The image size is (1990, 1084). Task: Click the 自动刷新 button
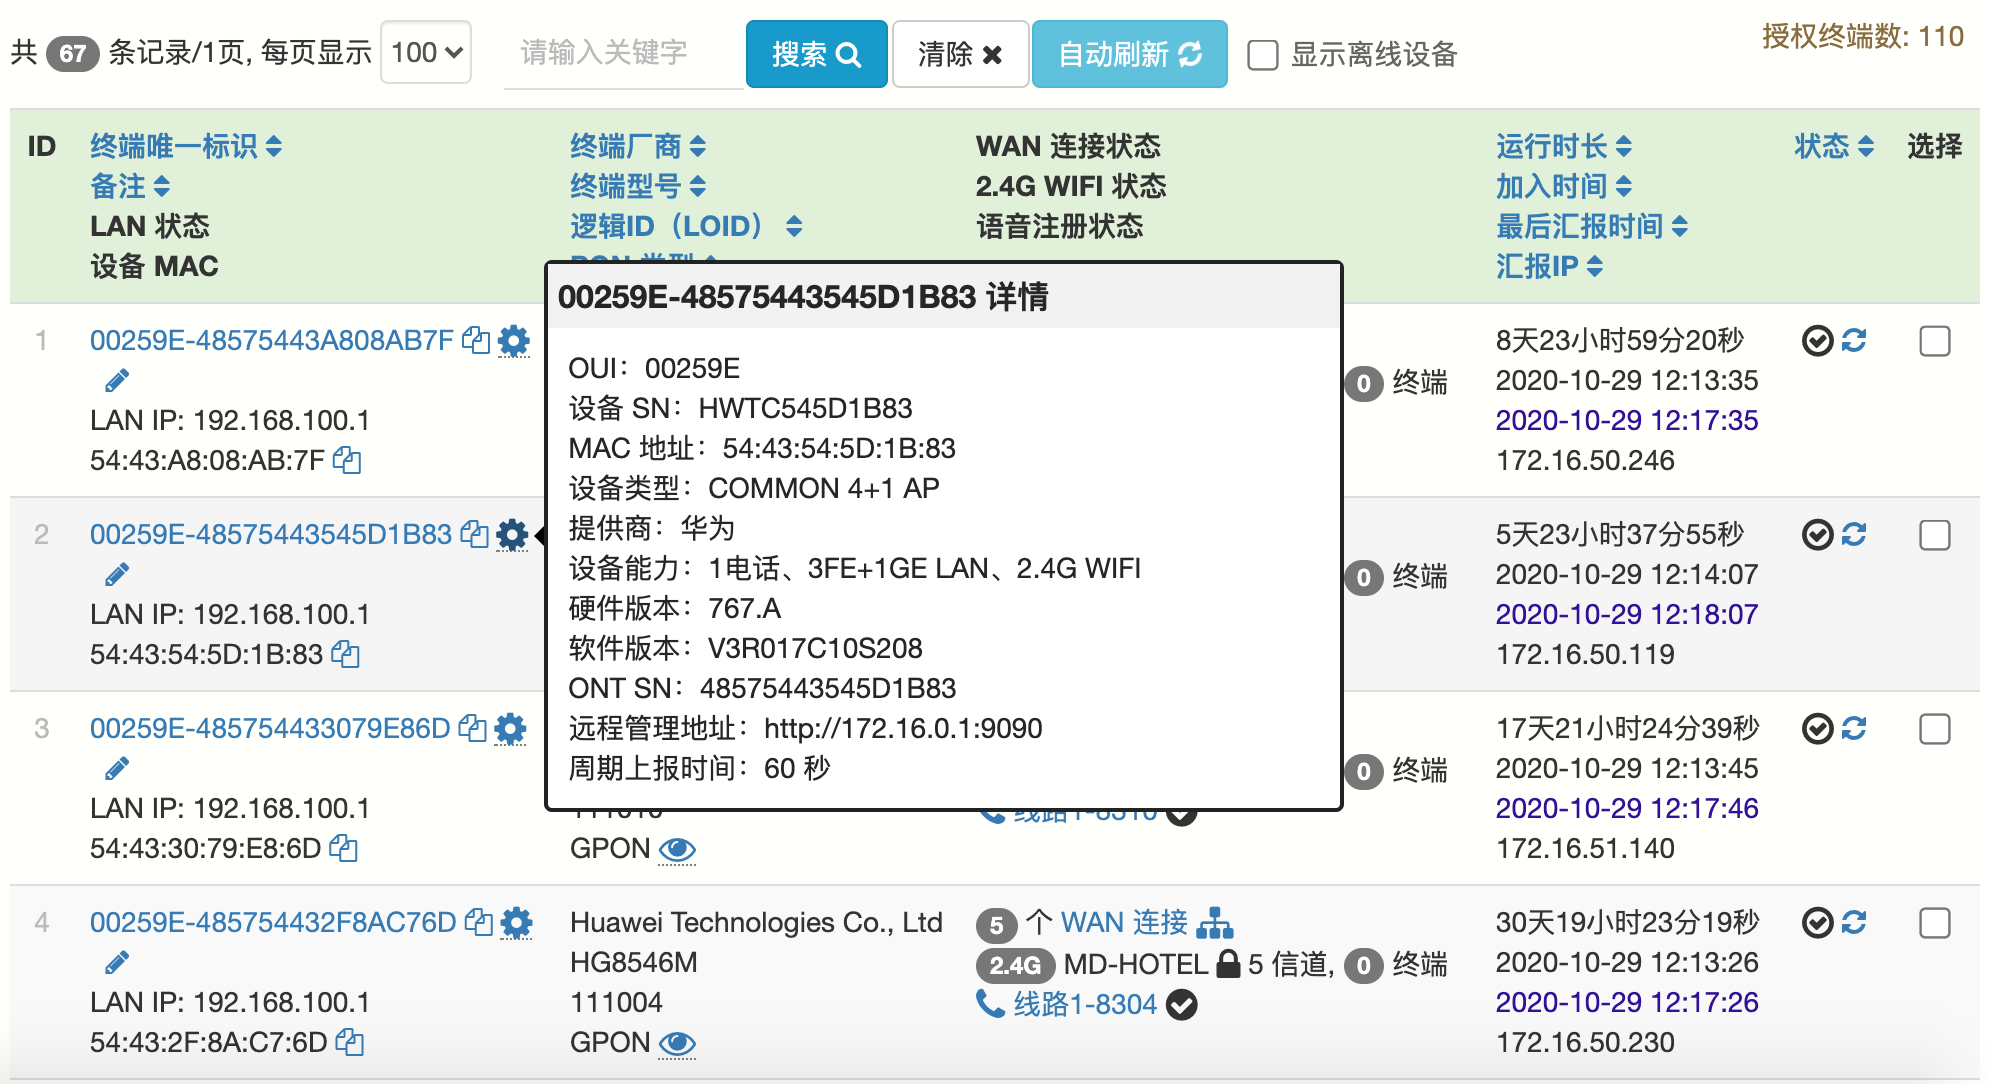(x=1129, y=54)
